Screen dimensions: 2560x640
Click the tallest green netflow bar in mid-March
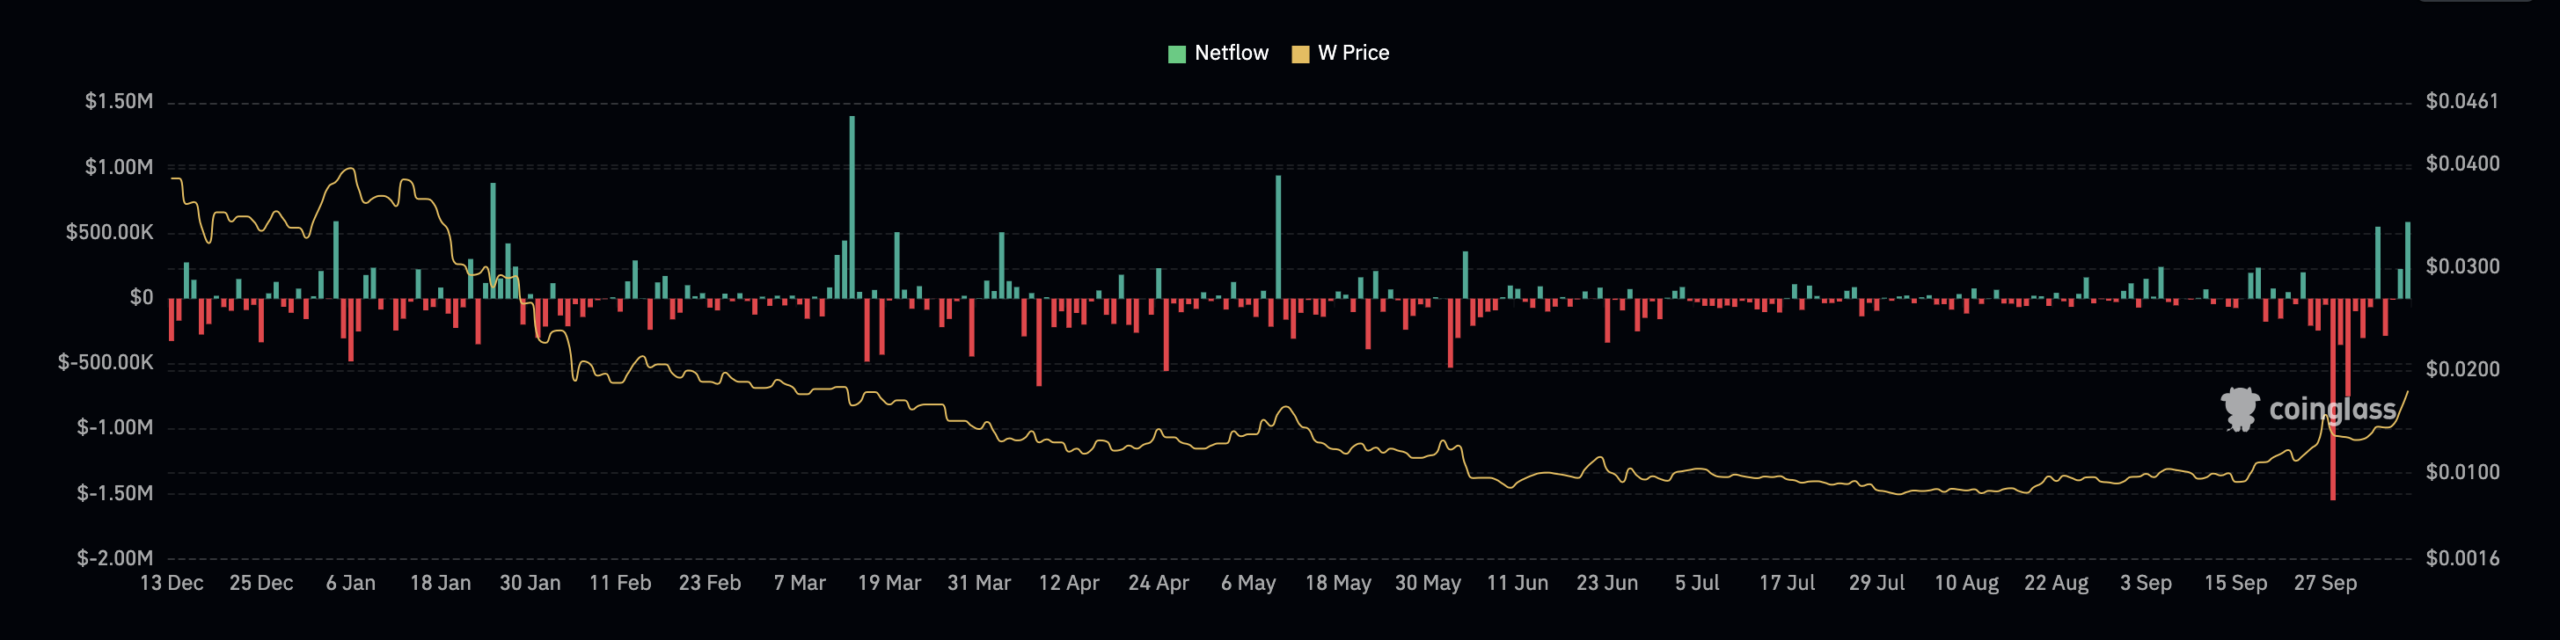[852, 207]
